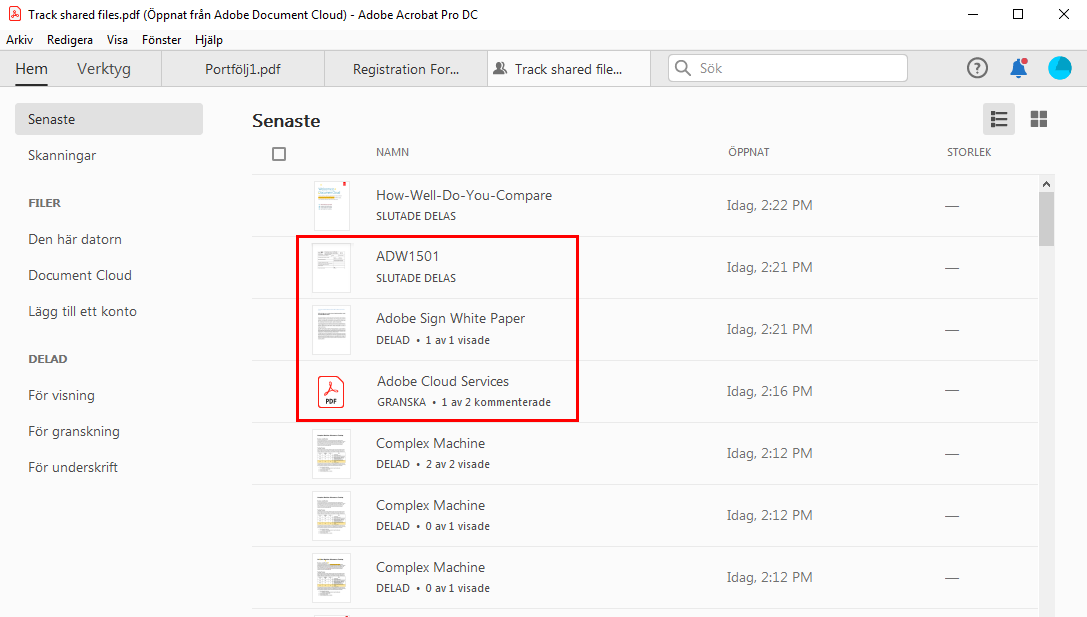This screenshot has width=1087, height=617.
Task: Switch to list view
Action: 998,119
